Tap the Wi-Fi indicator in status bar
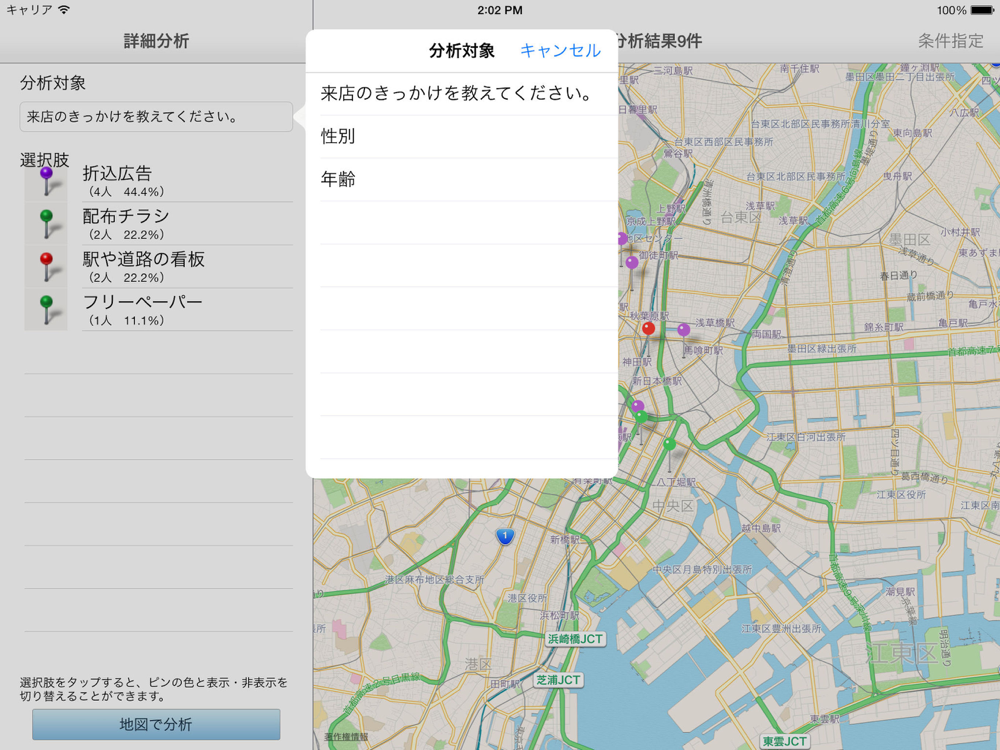This screenshot has height=750, width=1000. coord(64,10)
